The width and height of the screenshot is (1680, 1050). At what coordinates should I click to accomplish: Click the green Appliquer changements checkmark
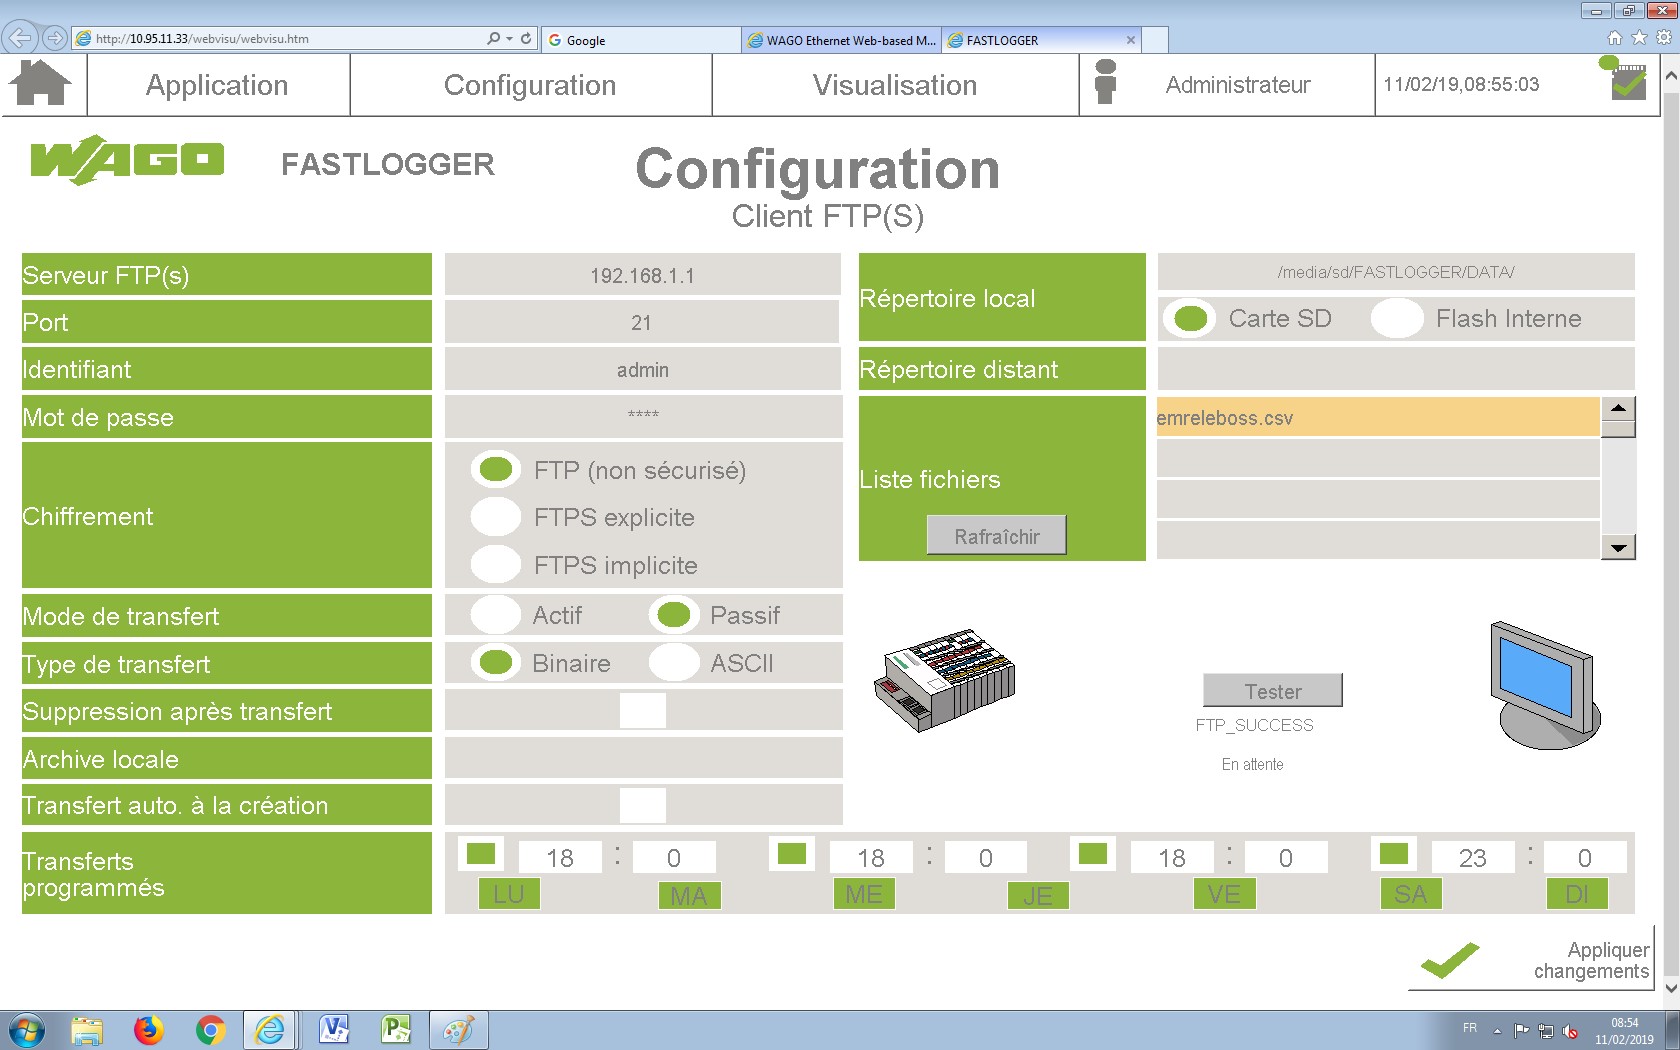(x=1449, y=961)
